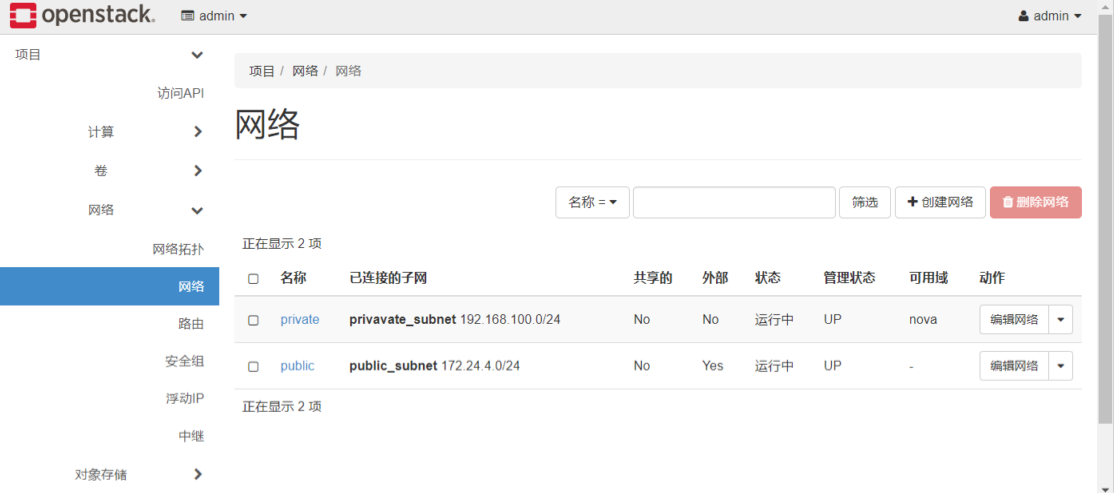Click the OpenStack logo

pyautogui.click(x=82, y=16)
